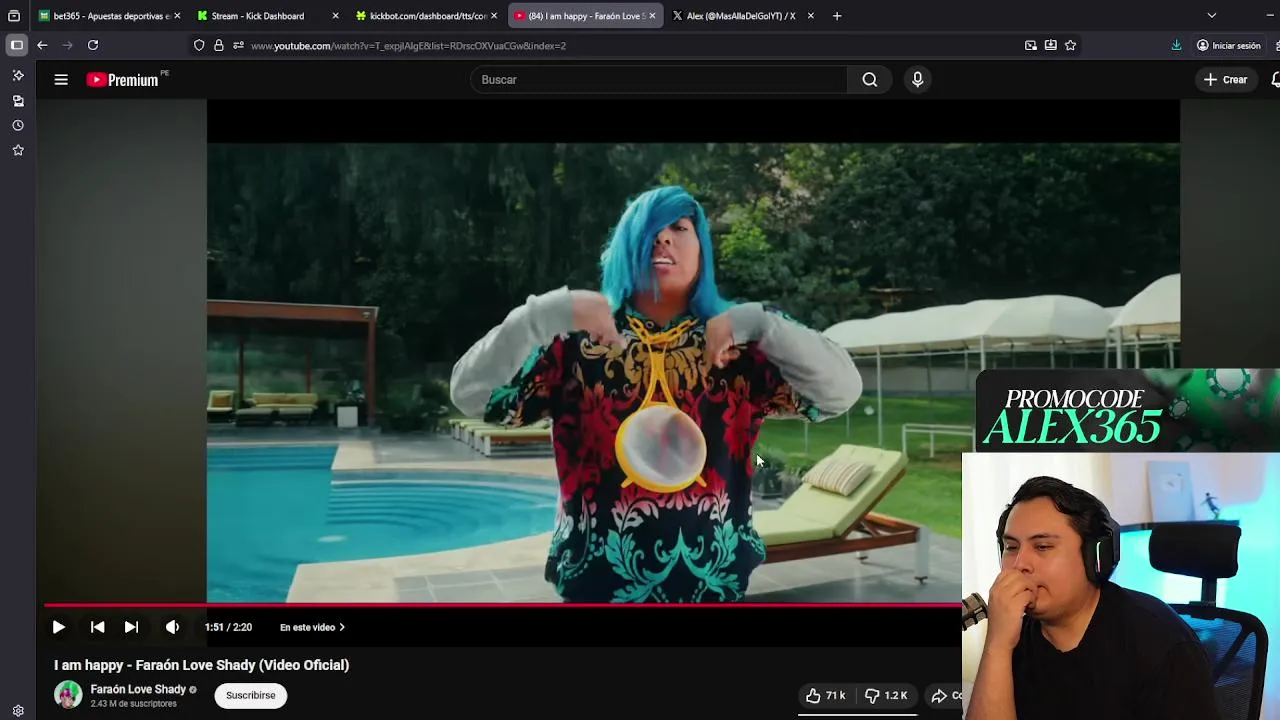The width and height of the screenshot is (1280, 720).
Task: Click the Suscribirse button
Action: pos(250,695)
